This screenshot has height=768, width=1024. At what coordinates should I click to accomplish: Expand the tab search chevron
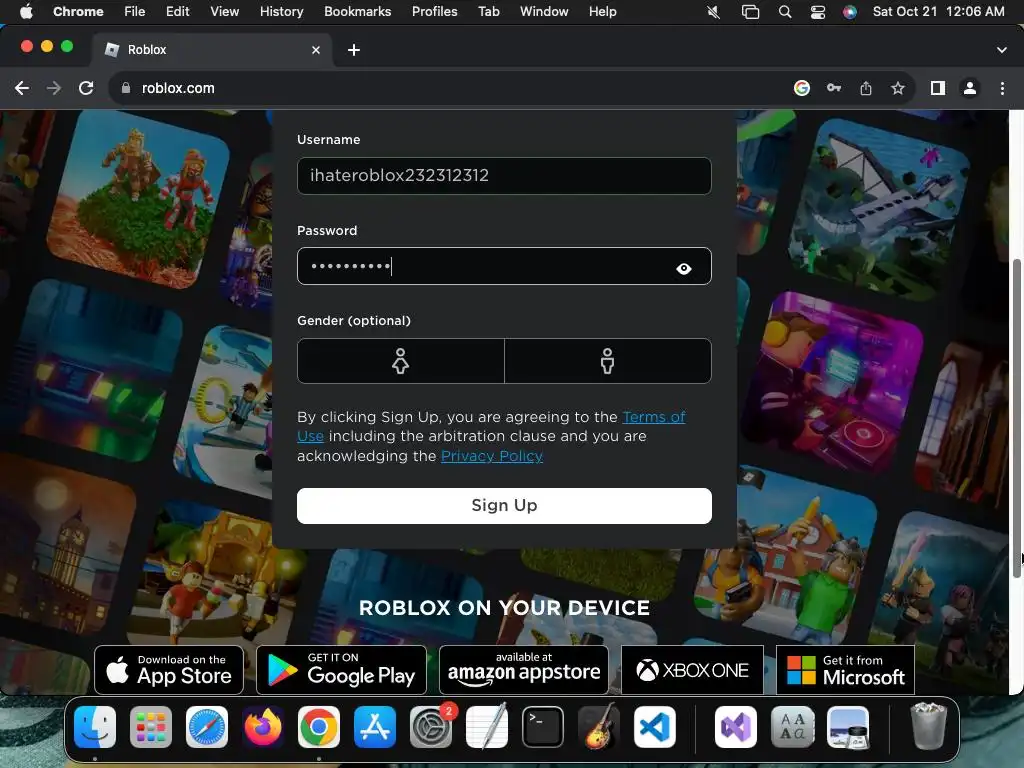pyautogui.click(x=1001, y=50)
